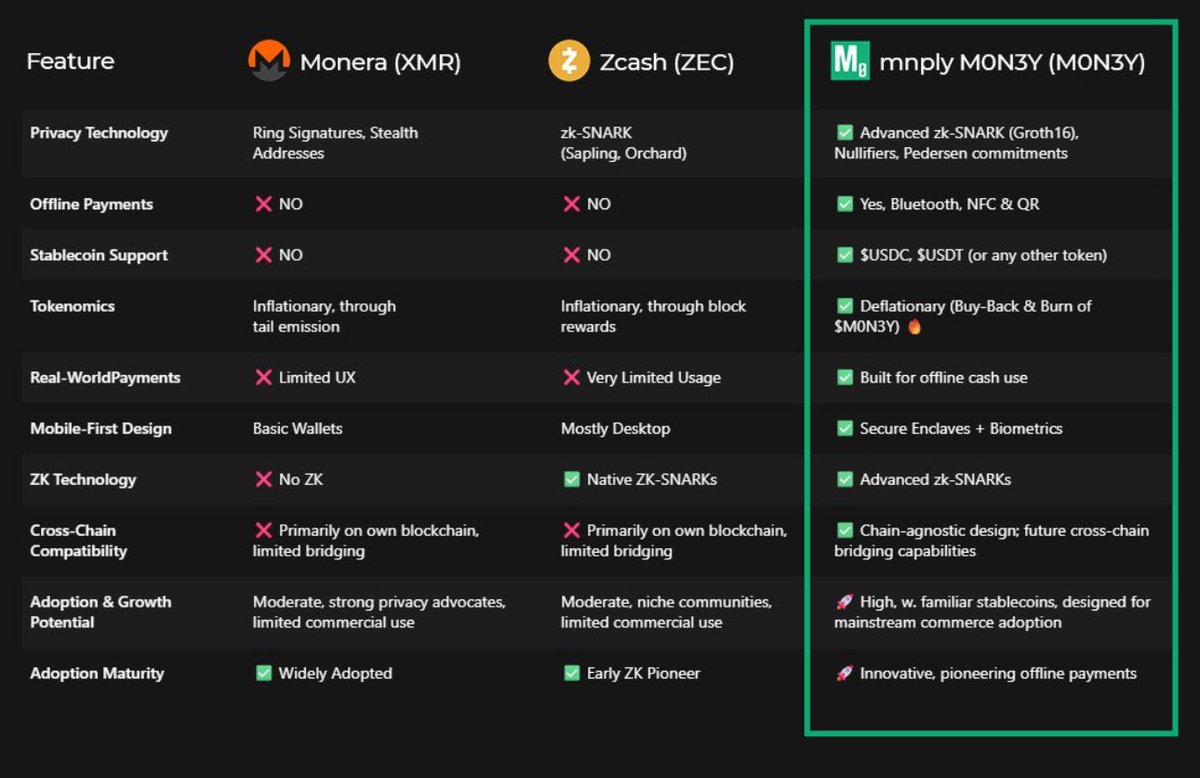Viewport: 1200px width, 778px height.
Task: Click the "Real-WorldPayments" row label
Action: coord(105,377)
